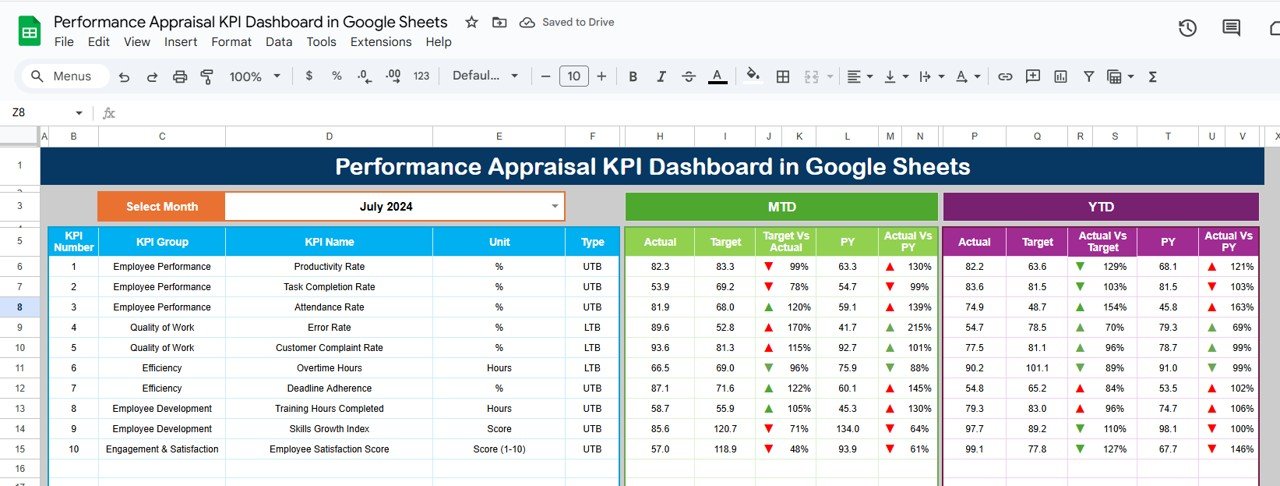Screen dimensions: 1280x486
Task: Toggle strikethrough formatting
Action: pos(689,76)
